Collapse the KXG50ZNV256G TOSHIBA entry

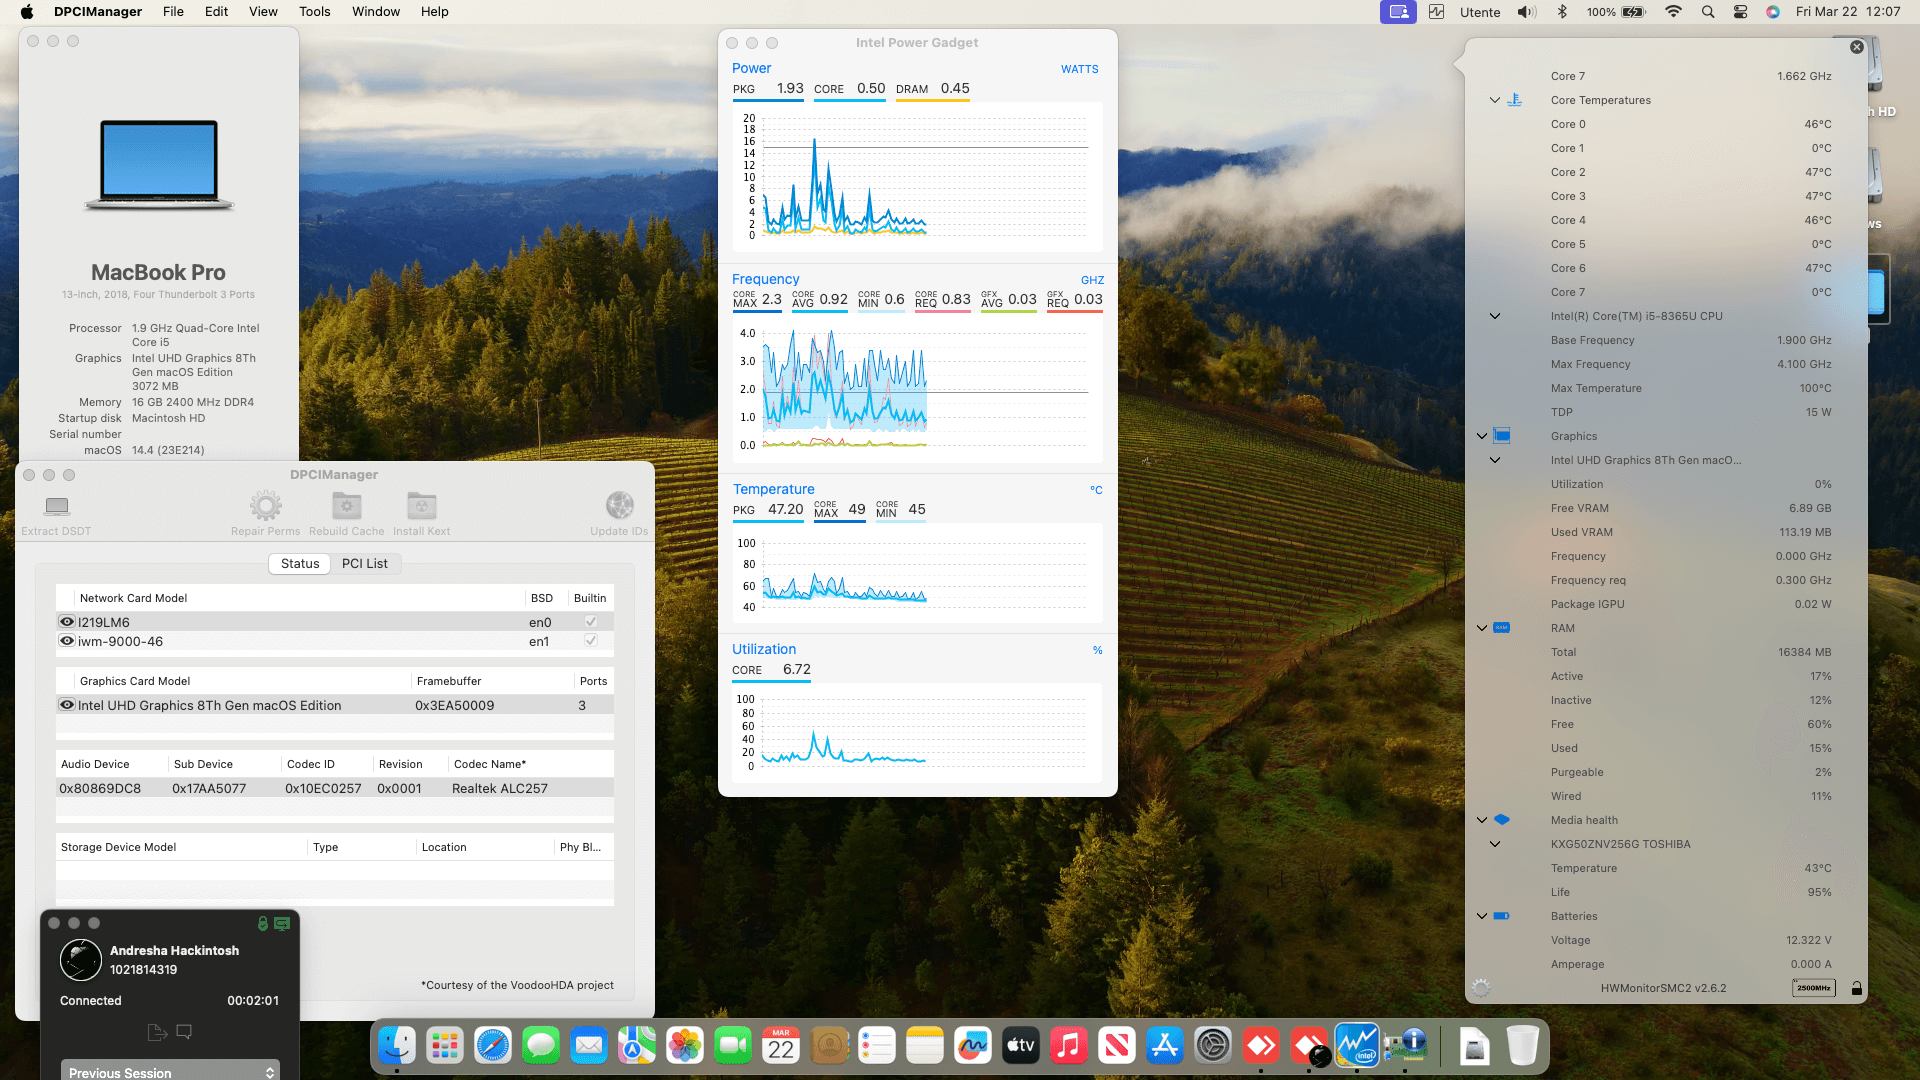point(1495,844)
